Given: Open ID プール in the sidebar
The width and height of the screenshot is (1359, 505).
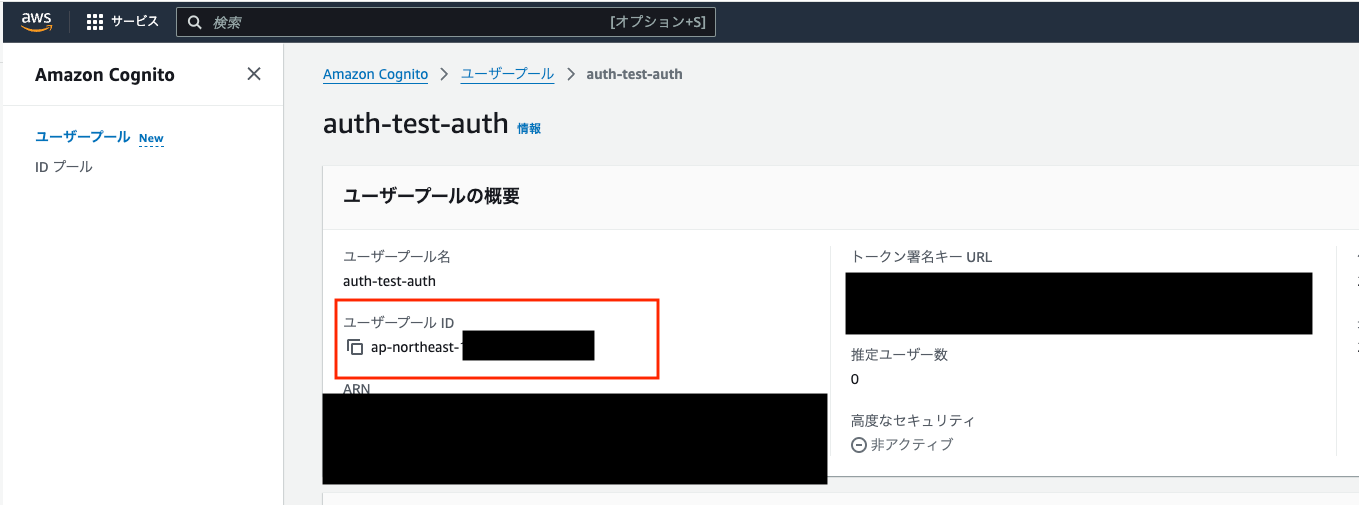Looking at the screenshot, I should (x=64, y=166).
